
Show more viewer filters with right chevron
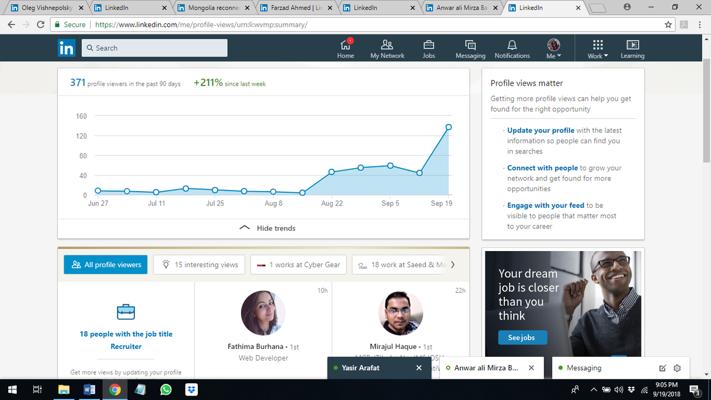pyautogui.click(x=453, y=264)
